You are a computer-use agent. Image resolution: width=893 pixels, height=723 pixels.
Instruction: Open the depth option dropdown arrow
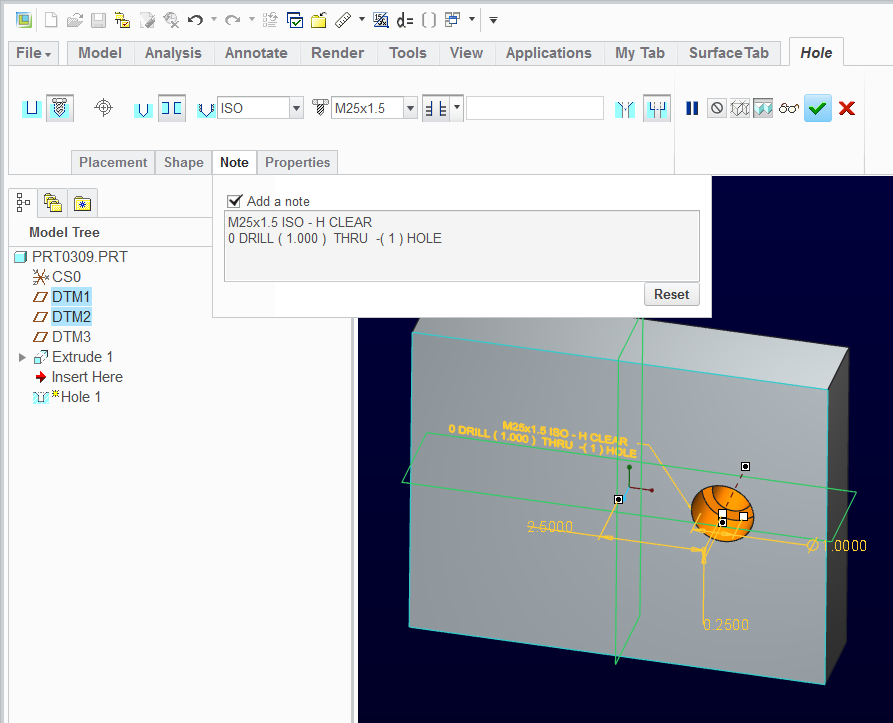(x=457, y=108)
